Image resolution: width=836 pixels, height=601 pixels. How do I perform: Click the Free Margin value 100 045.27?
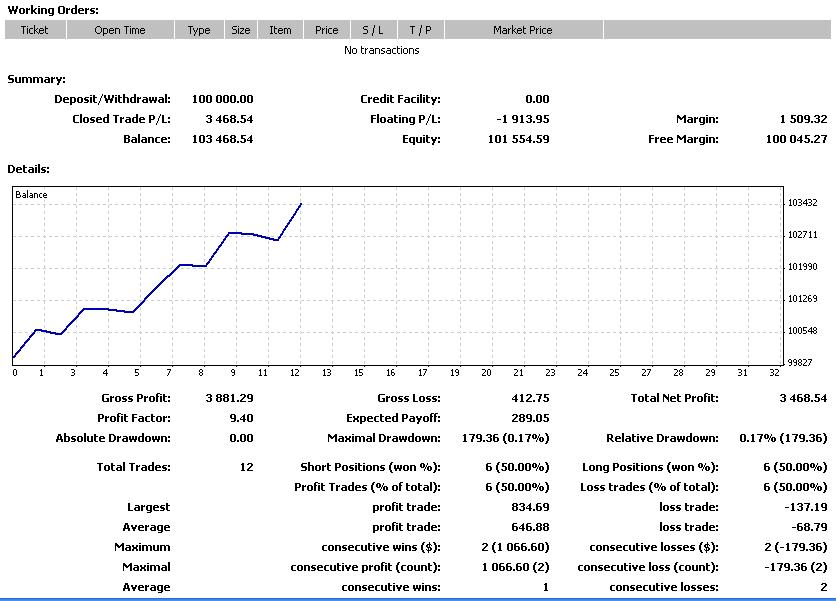(x=797, y=139)
